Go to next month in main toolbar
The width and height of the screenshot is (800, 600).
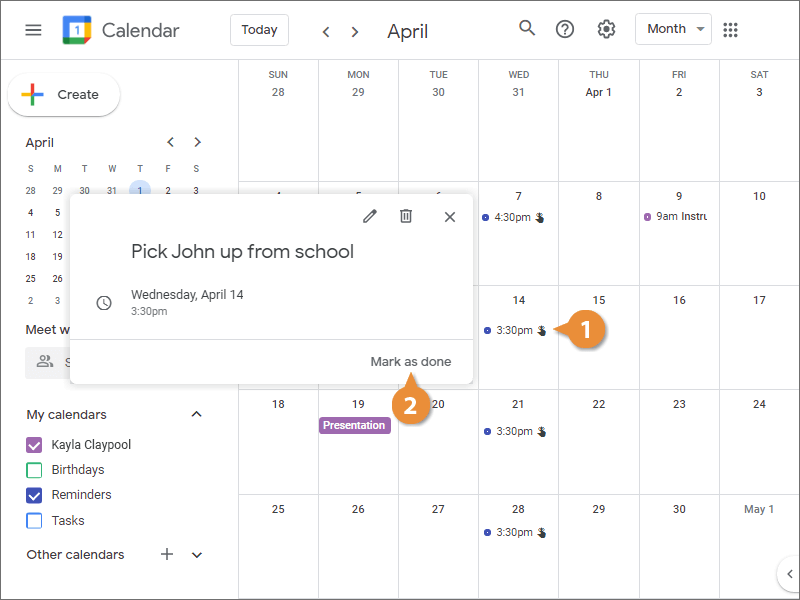coord(355,32)
